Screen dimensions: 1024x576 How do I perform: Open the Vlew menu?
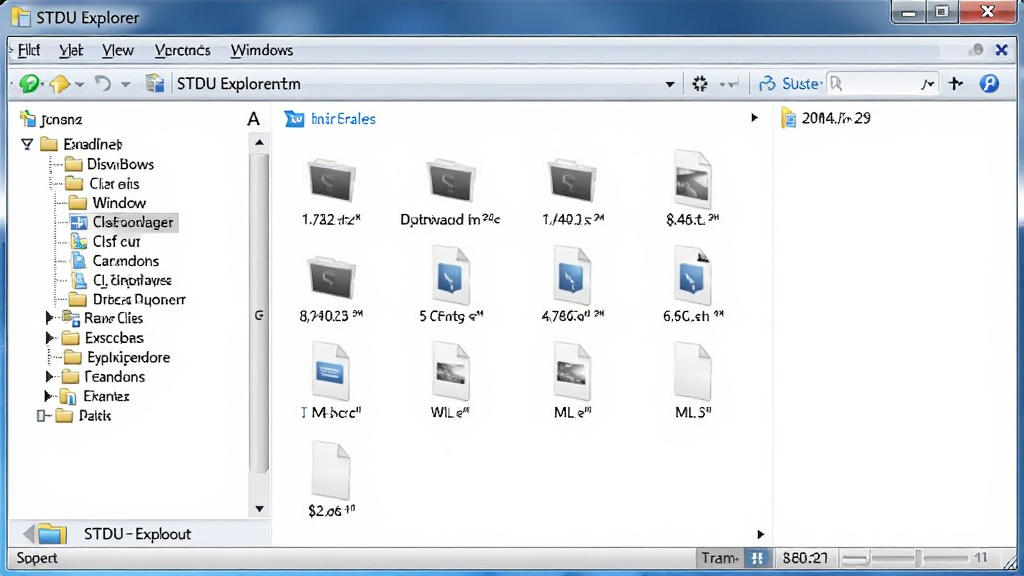[118, 50]
